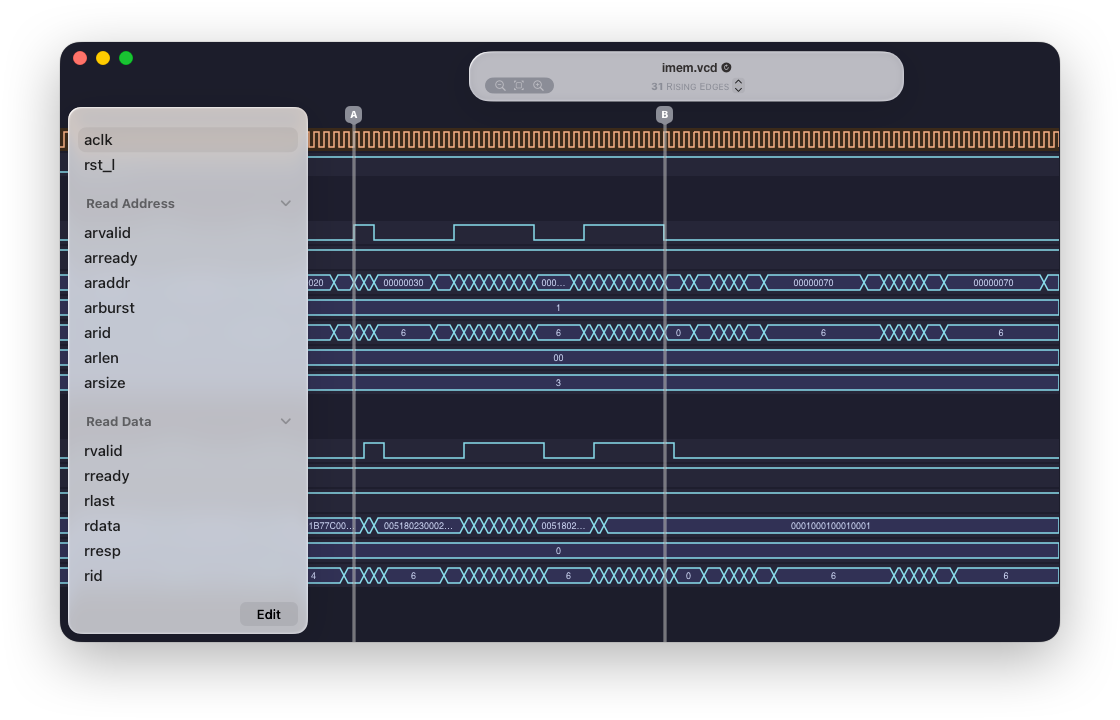The image size is (1120, 720).
Task: Select cursor marker B
Action: click(664, 114)
